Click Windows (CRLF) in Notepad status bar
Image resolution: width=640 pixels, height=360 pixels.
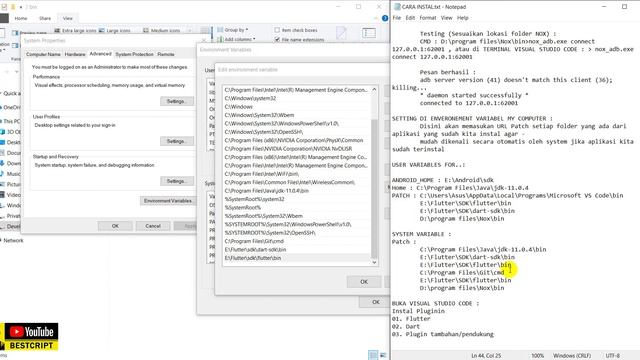coord(572,356)
